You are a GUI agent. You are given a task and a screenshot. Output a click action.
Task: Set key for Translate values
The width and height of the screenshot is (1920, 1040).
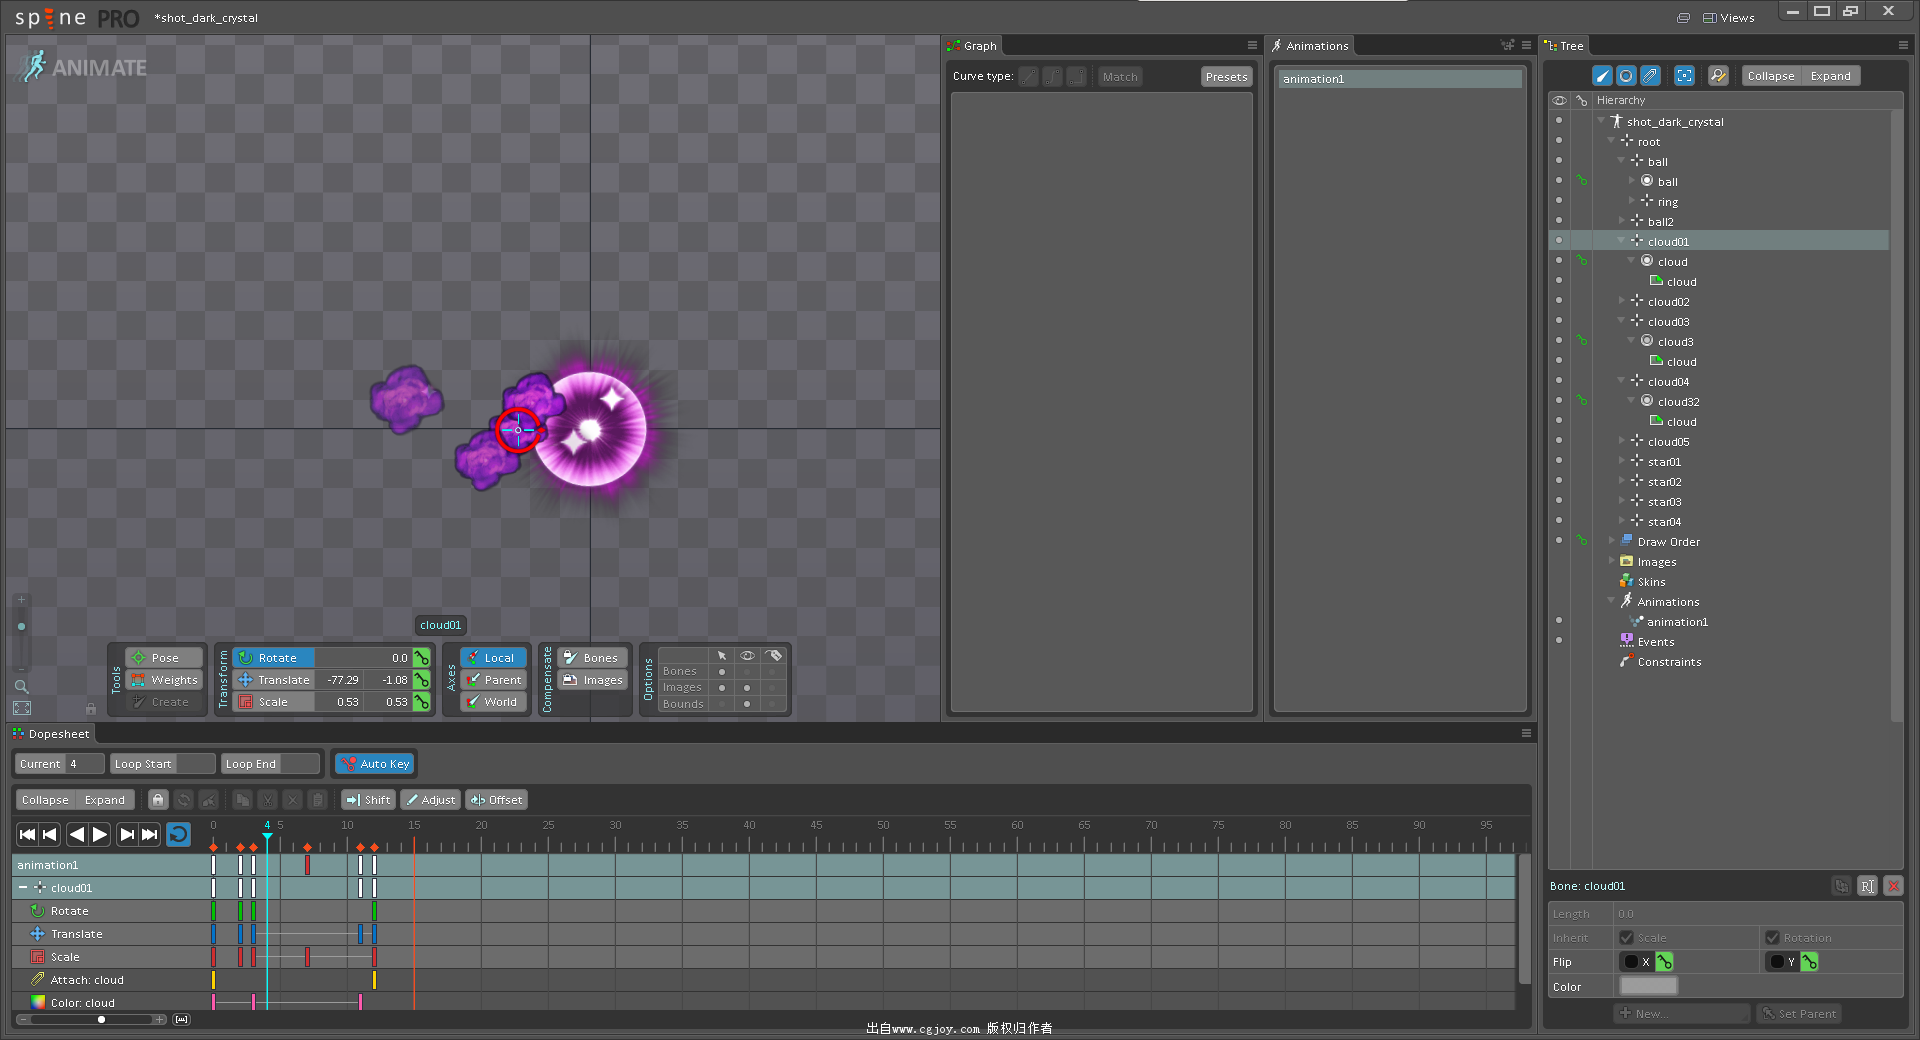[x=422, y=680]
